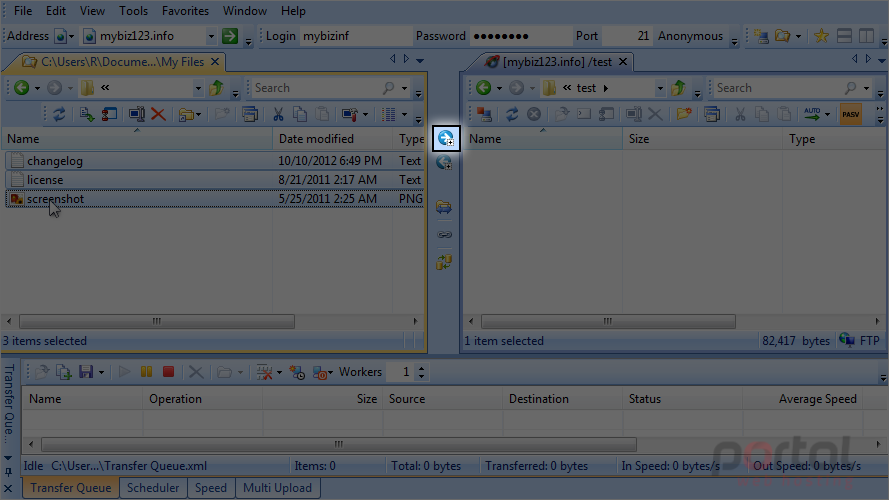The width and height of the screenshot is (889, 500).
Task: Toggle Anonymous login
Action: pyautogui.click(x=690, y=36)
